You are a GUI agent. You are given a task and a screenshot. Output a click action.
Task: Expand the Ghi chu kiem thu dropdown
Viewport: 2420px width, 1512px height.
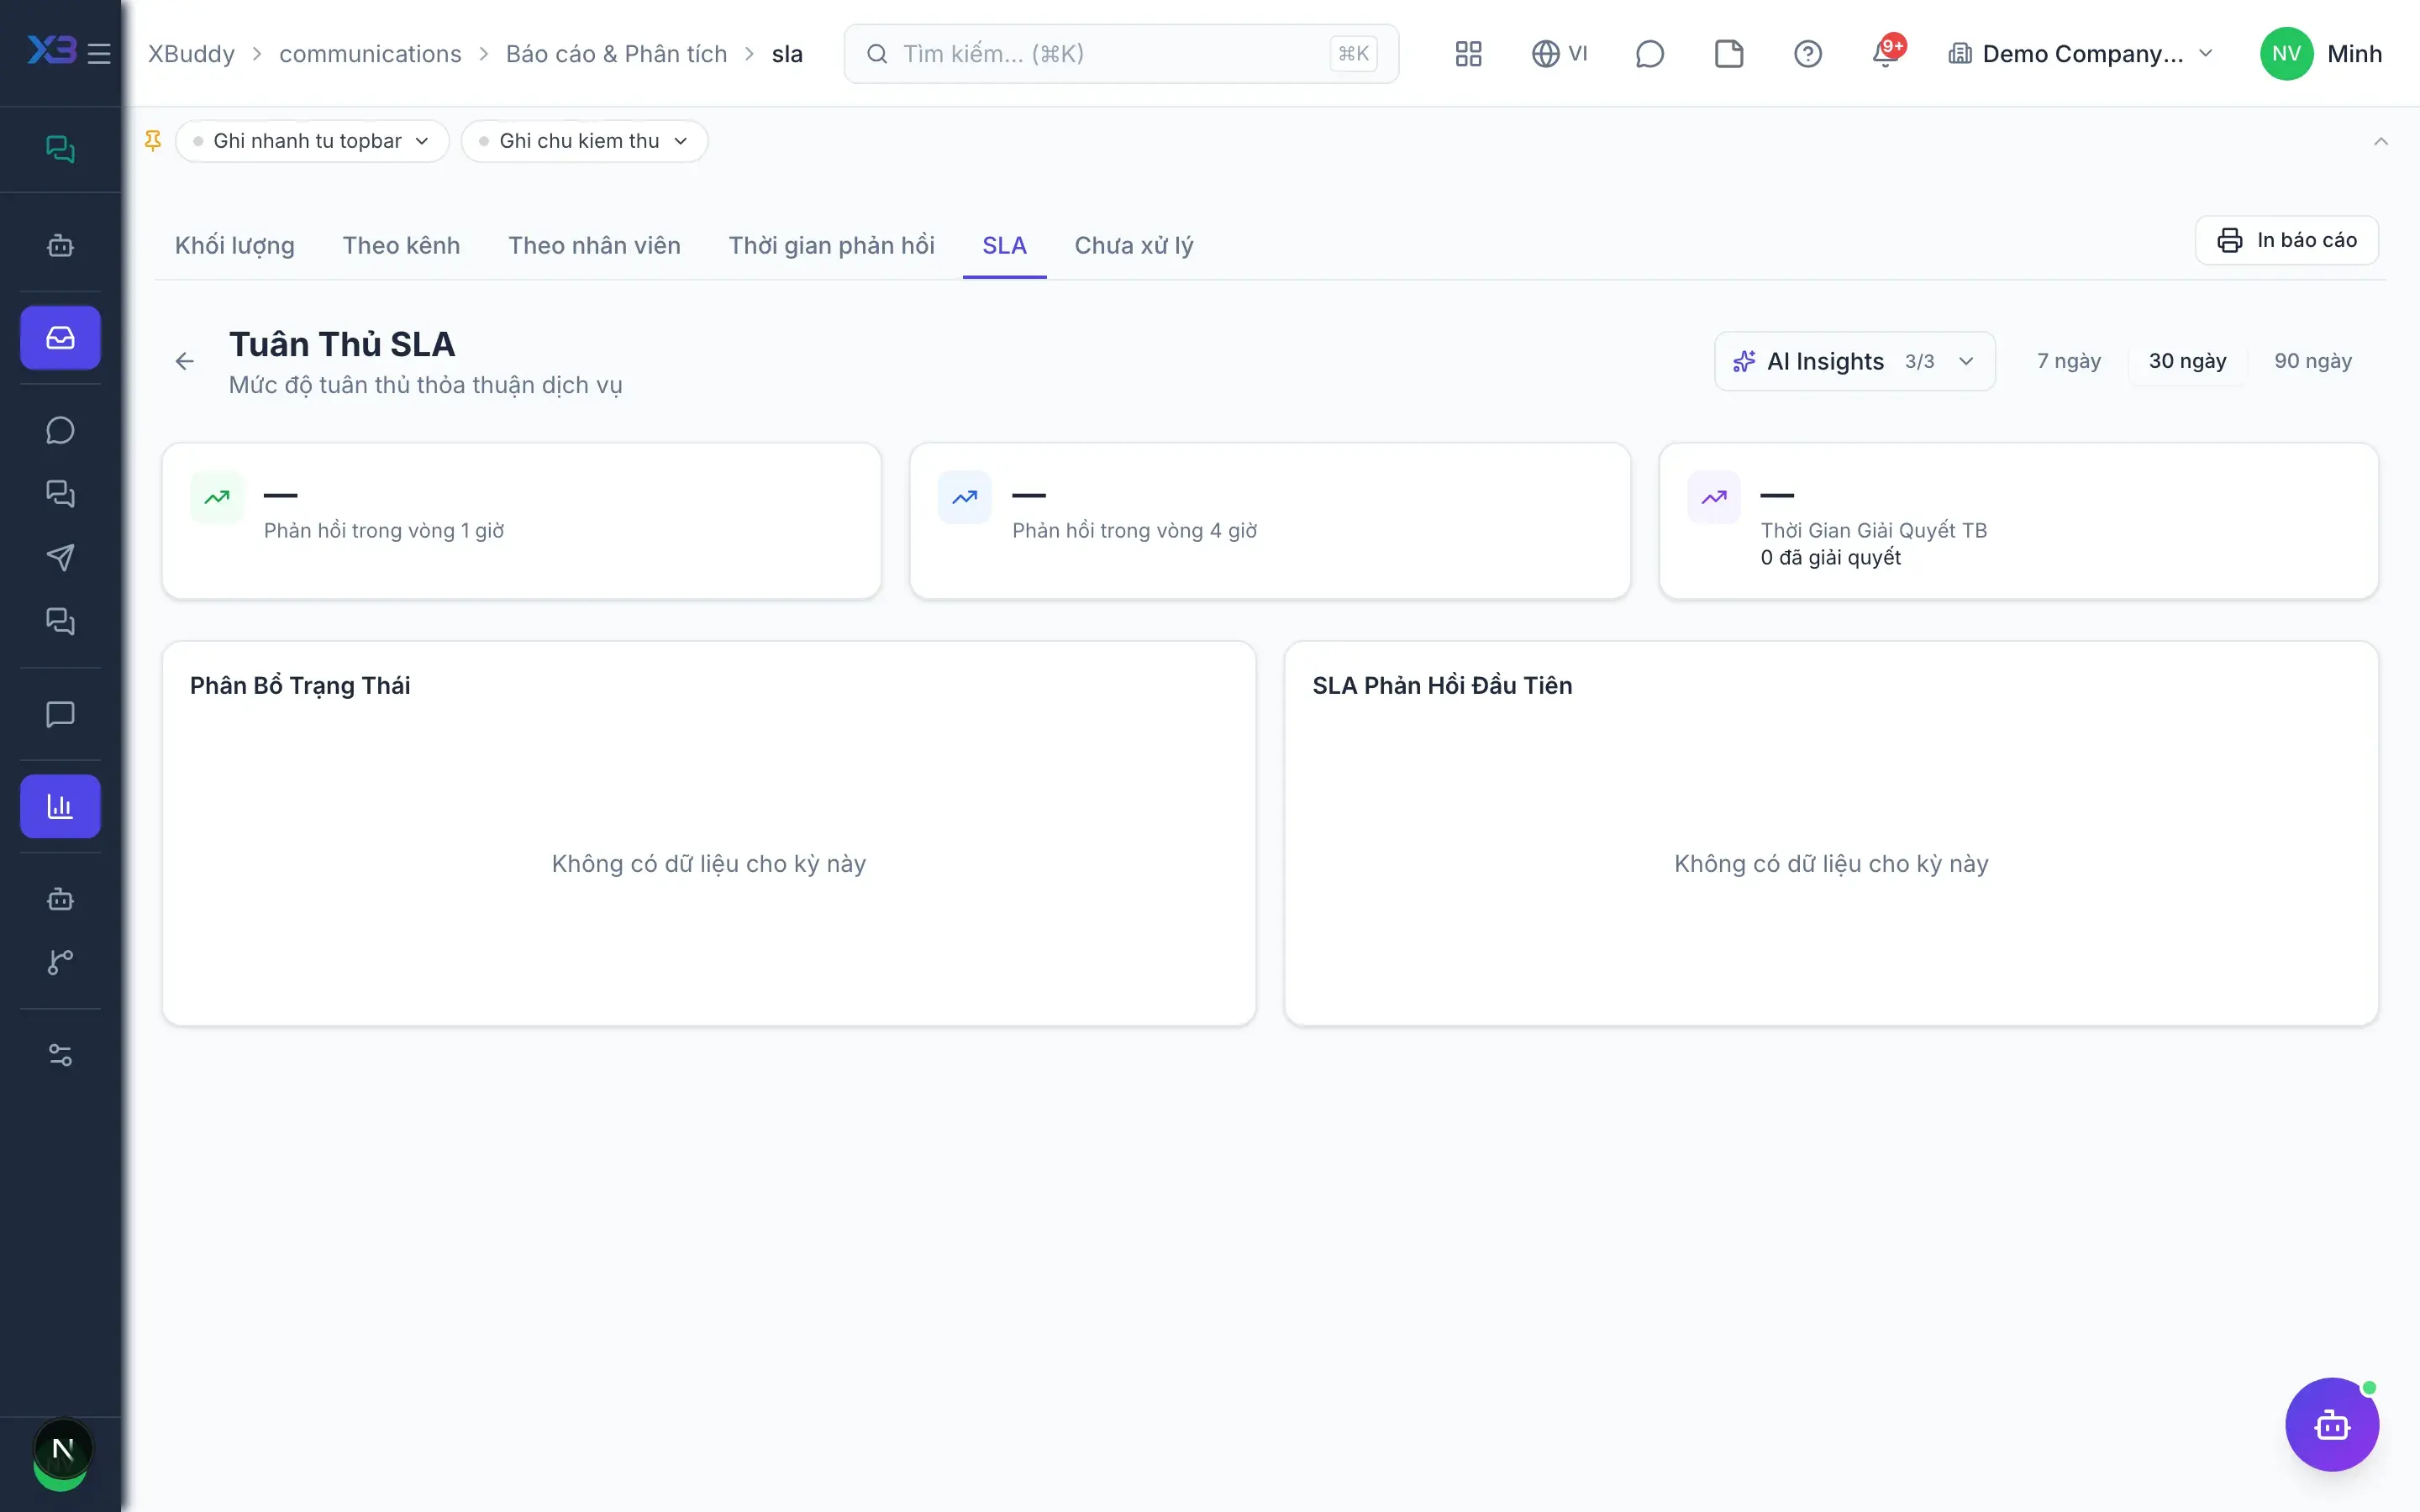pos(584,141)
